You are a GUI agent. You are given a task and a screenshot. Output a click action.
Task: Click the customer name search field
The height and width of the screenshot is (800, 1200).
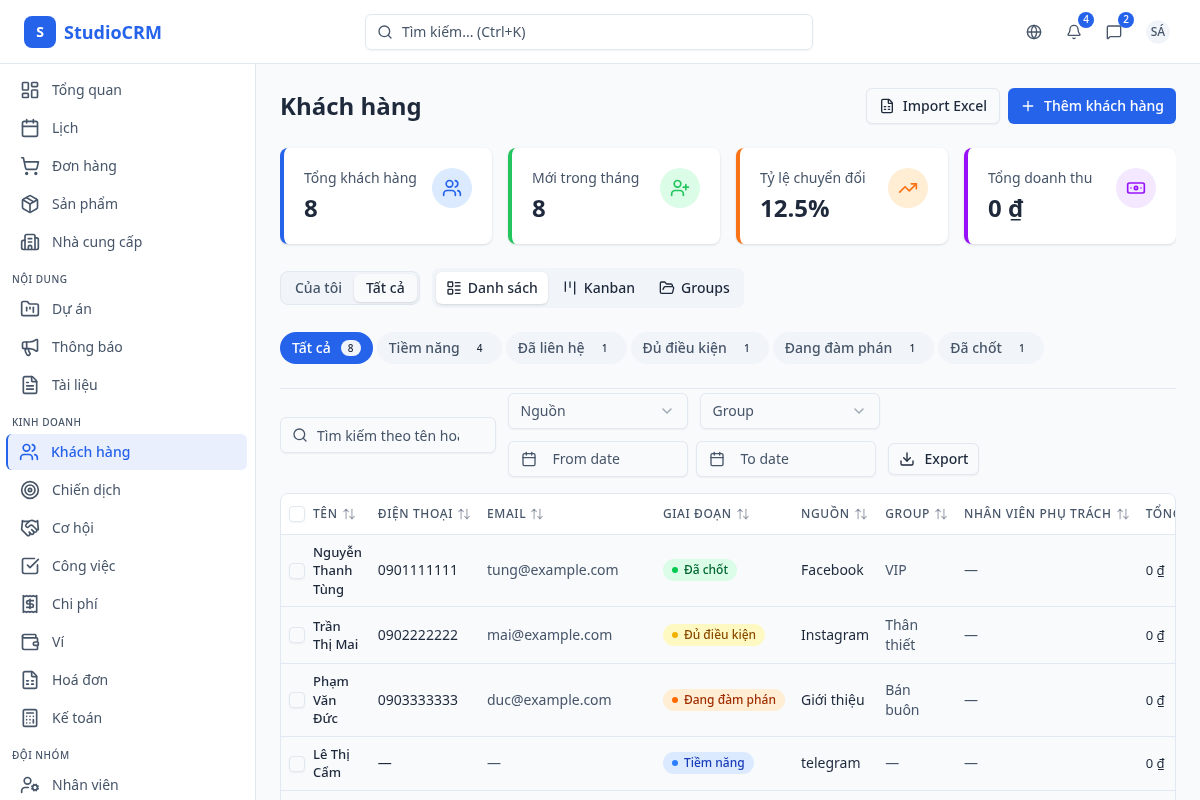pos(388,434)
